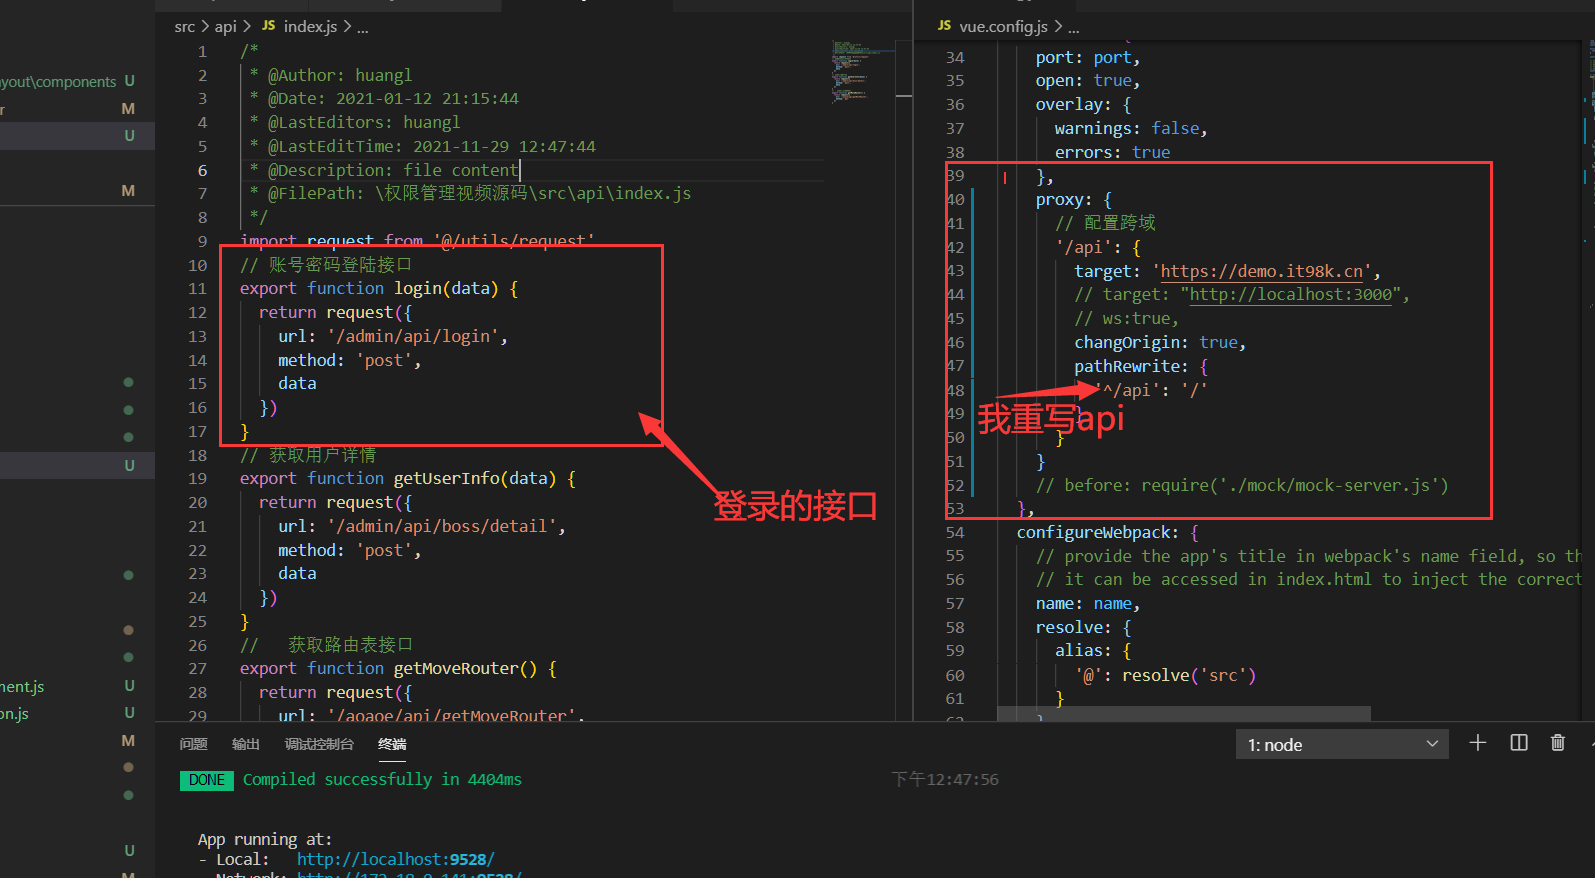
Task: Click the 'api' breadcrumb segment
Action: click(x=225, y=26)
